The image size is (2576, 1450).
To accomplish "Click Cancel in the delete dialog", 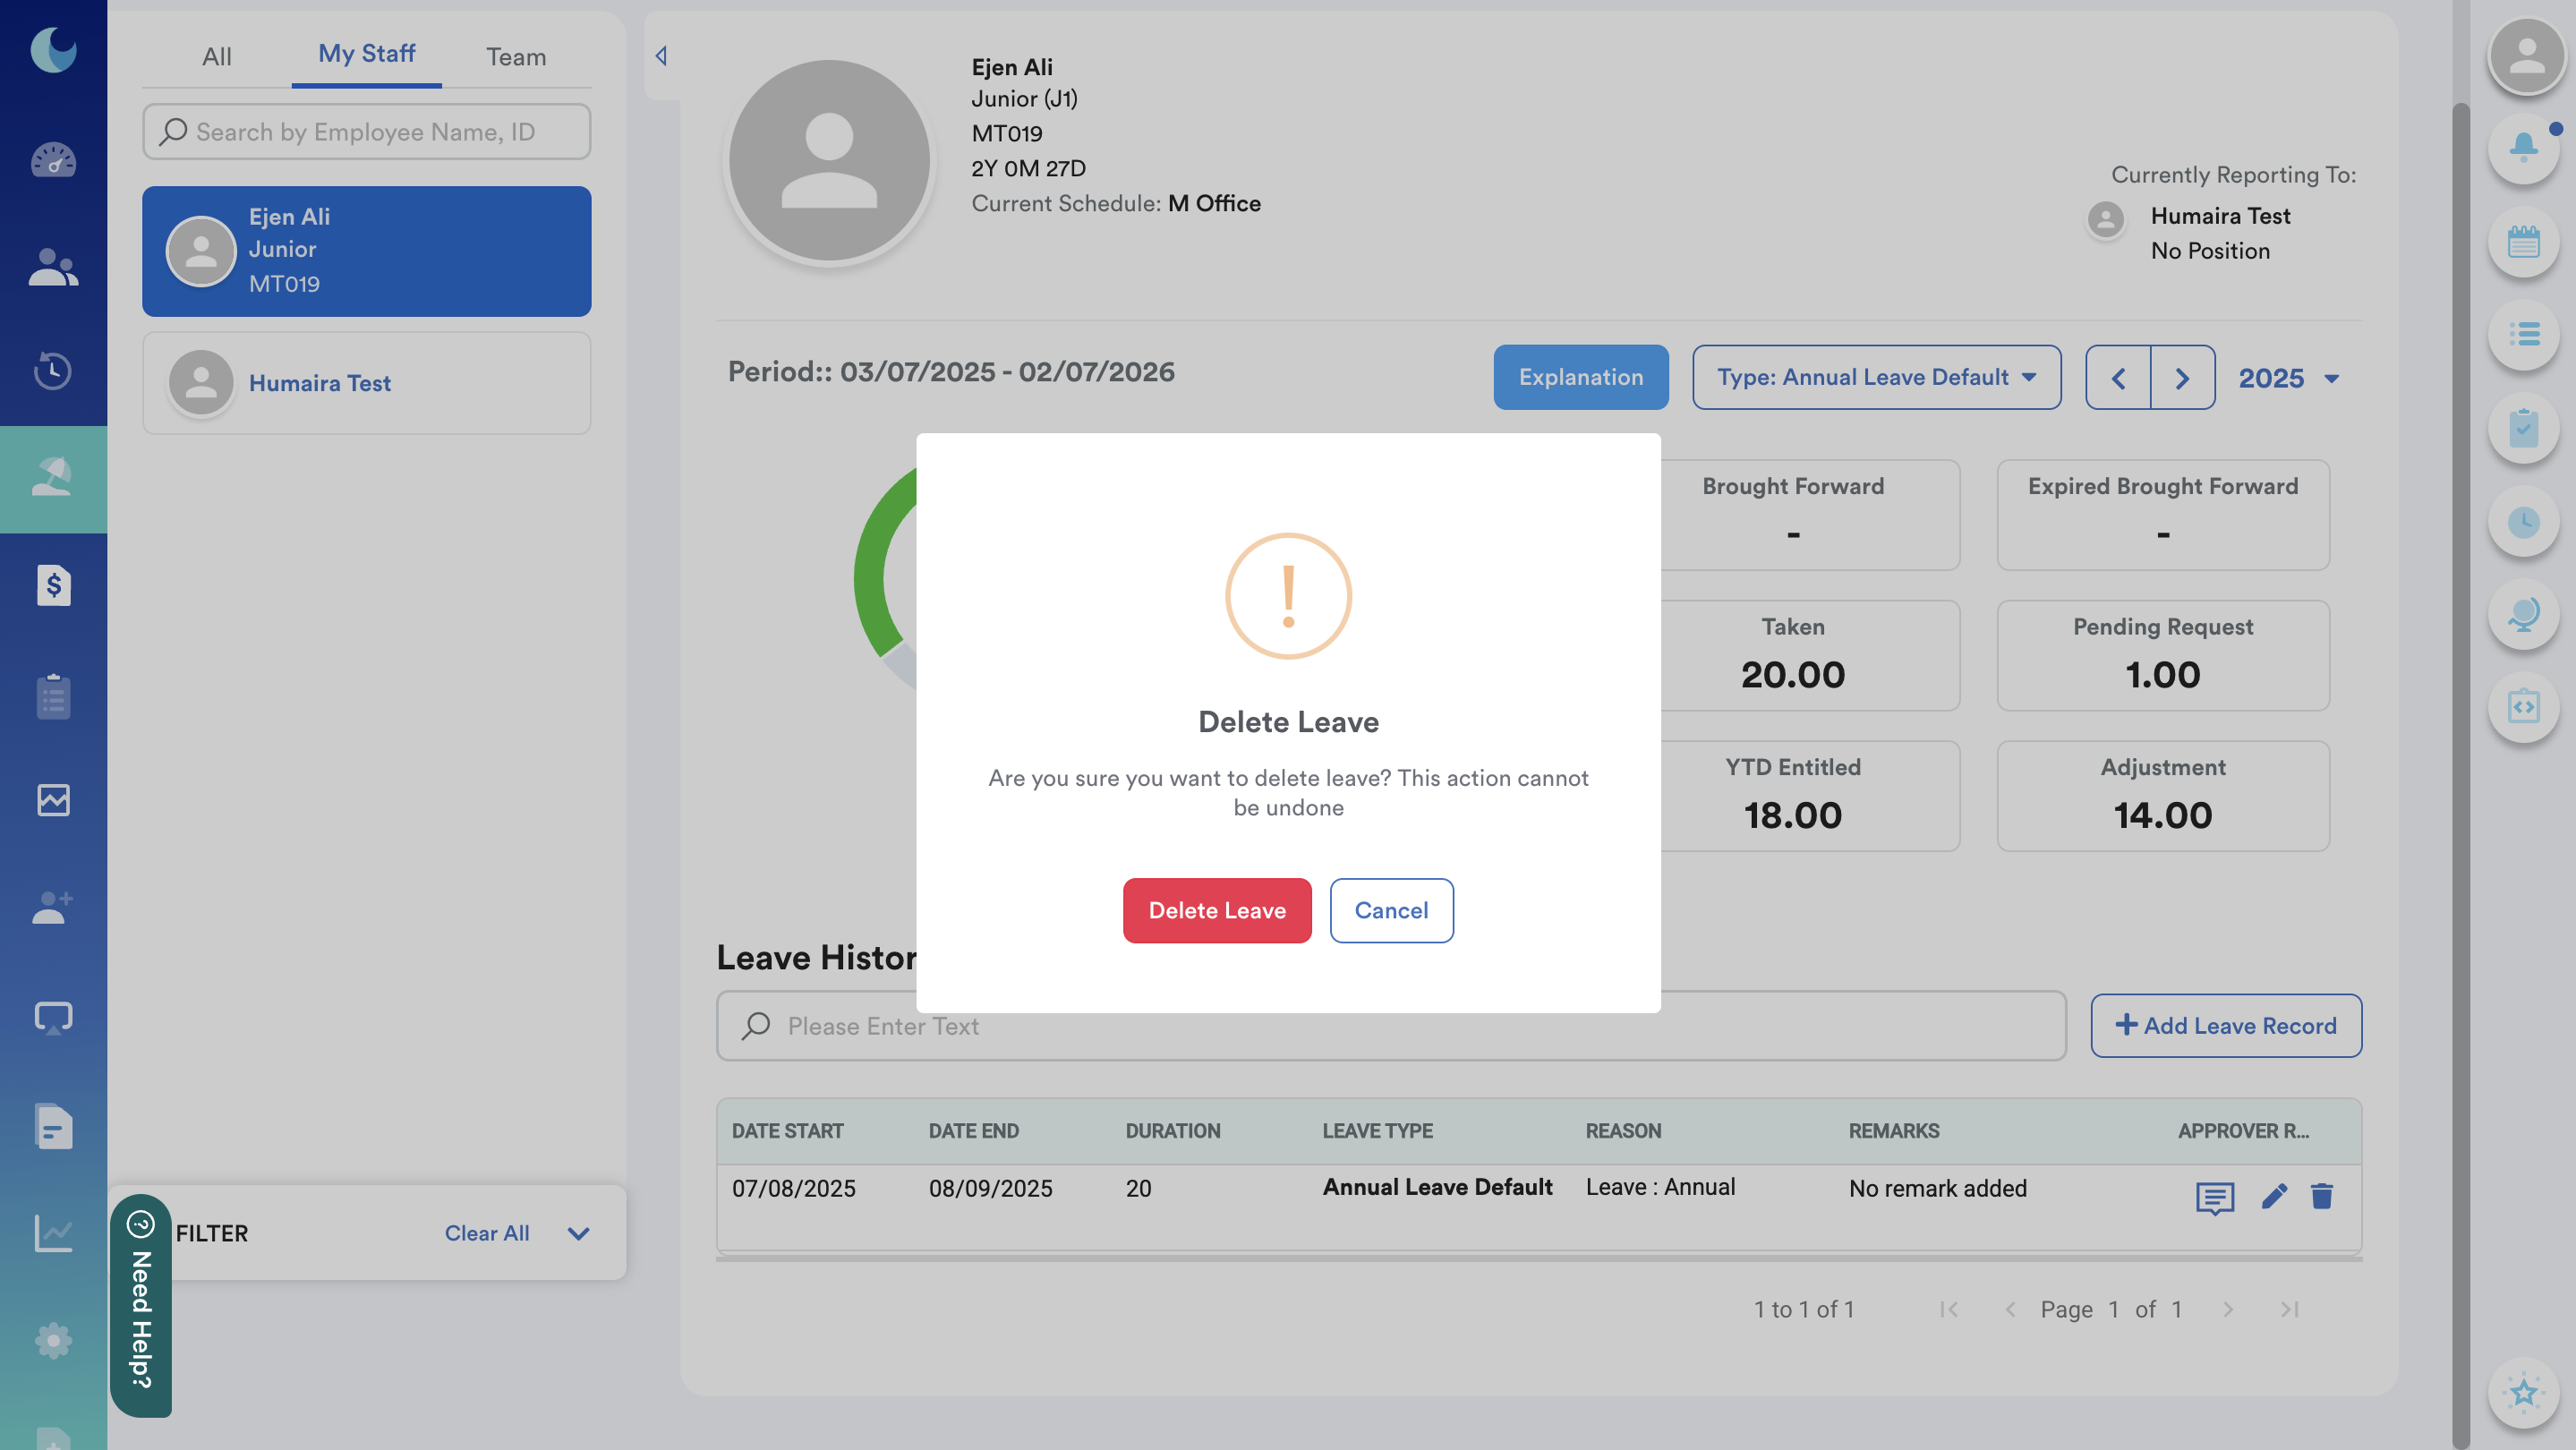I will click(x=1391, y=910).
